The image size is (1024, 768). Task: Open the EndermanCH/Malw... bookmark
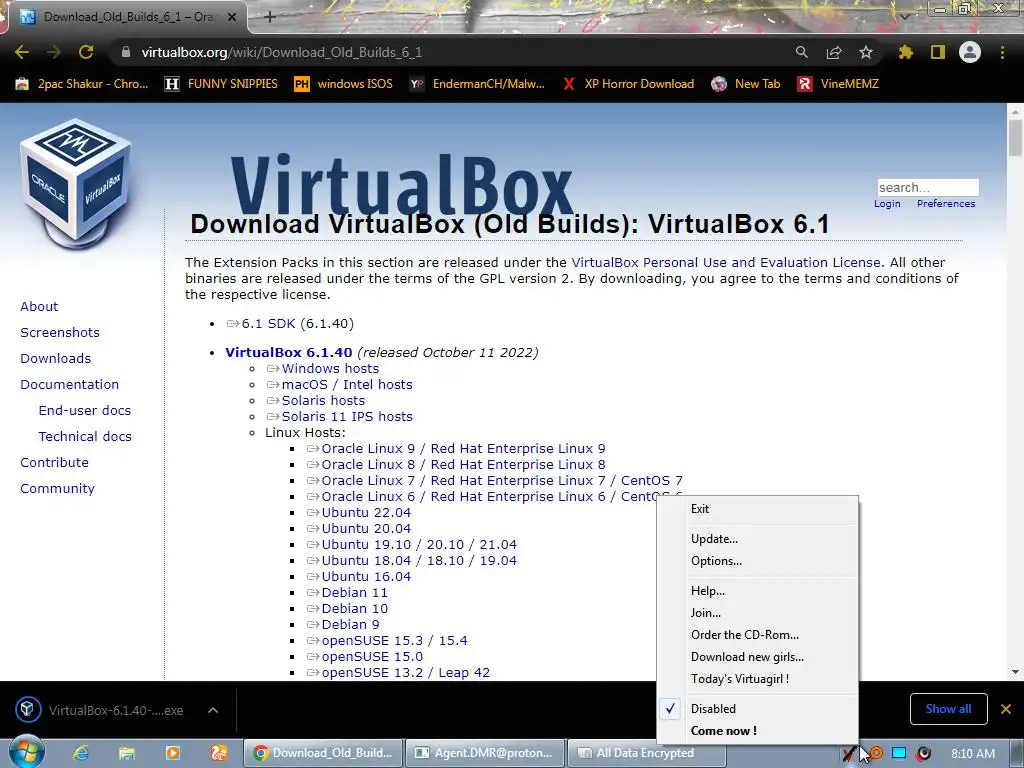(x=477, y=84)
